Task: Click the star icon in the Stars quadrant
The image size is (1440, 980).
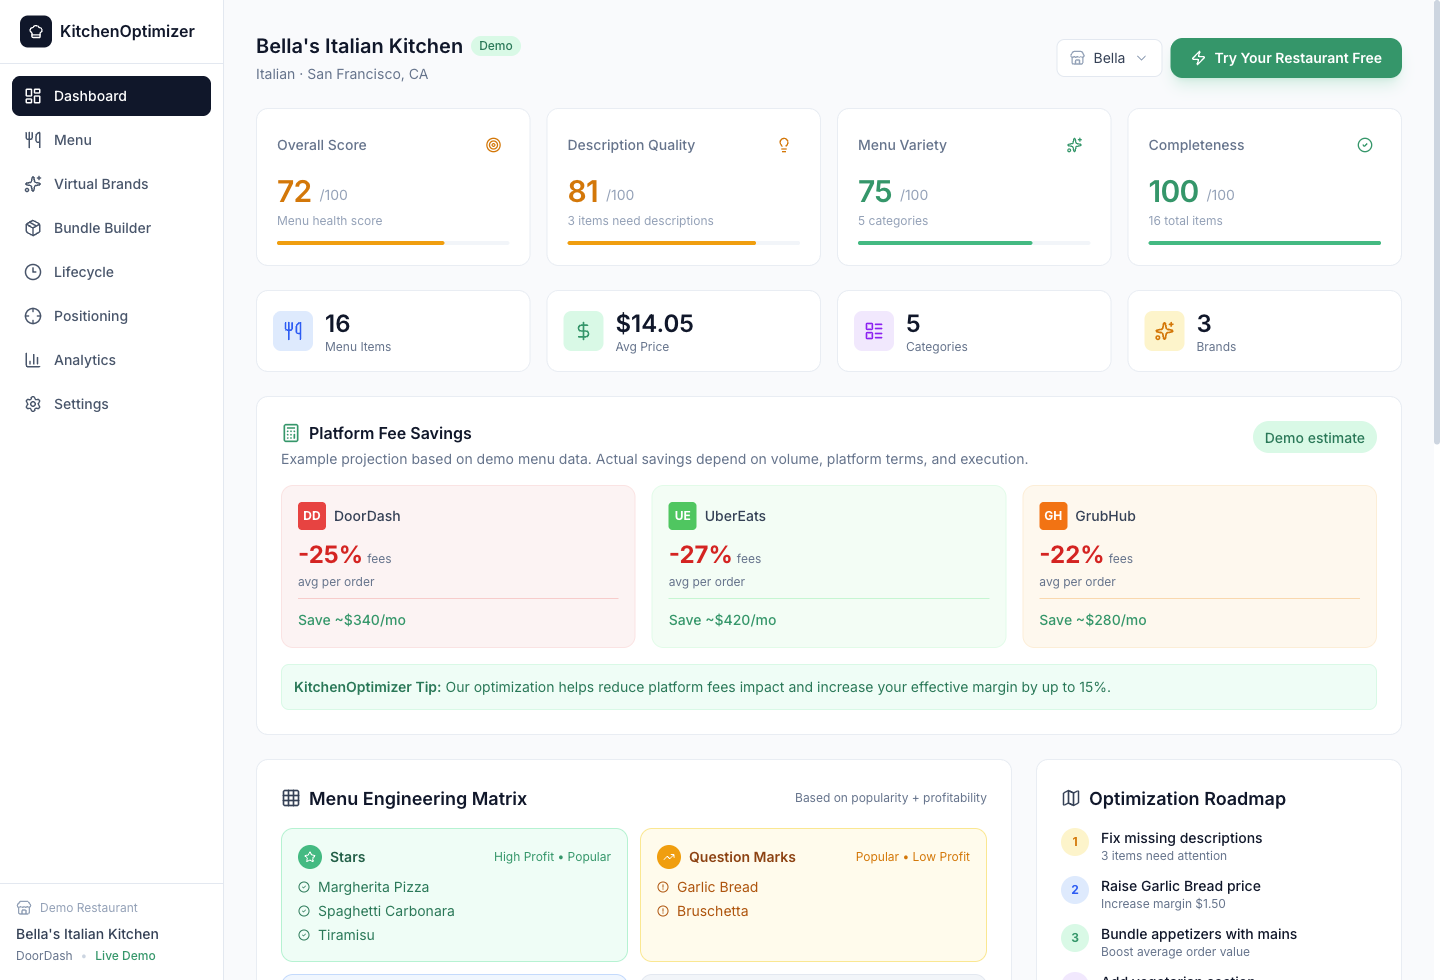Action: (x=310, y=857)
